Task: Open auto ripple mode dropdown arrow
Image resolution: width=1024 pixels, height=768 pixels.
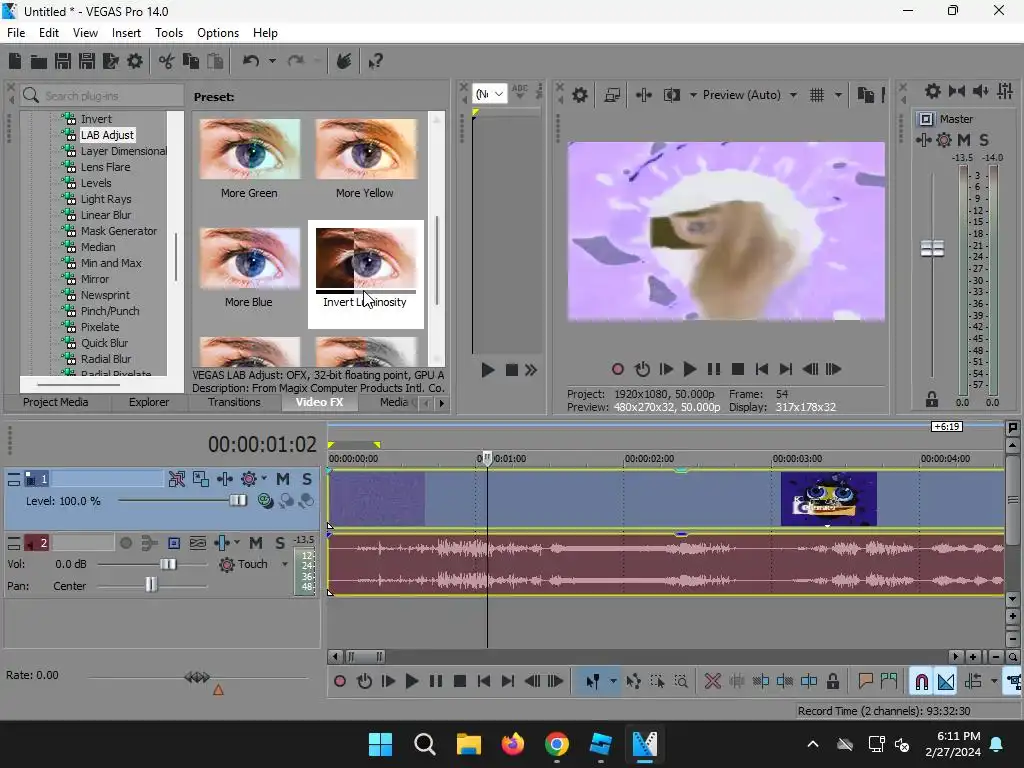Action: tap(994, 682)
